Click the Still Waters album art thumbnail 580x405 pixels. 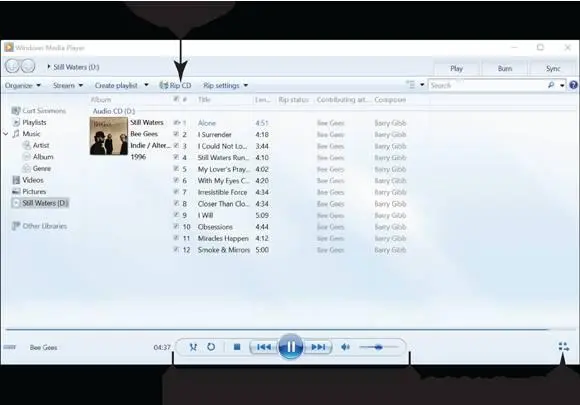click(x=109, y=136)
